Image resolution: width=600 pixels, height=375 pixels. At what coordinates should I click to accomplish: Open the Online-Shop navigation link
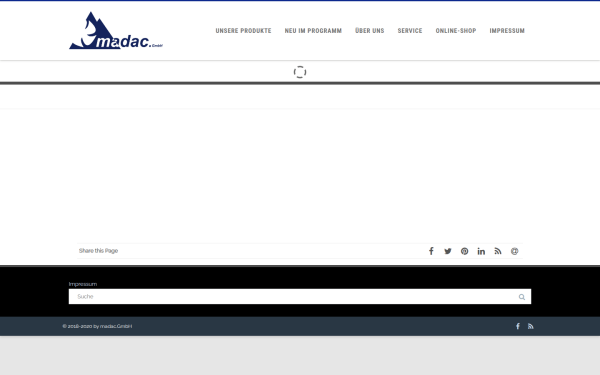tap(456, 31)
